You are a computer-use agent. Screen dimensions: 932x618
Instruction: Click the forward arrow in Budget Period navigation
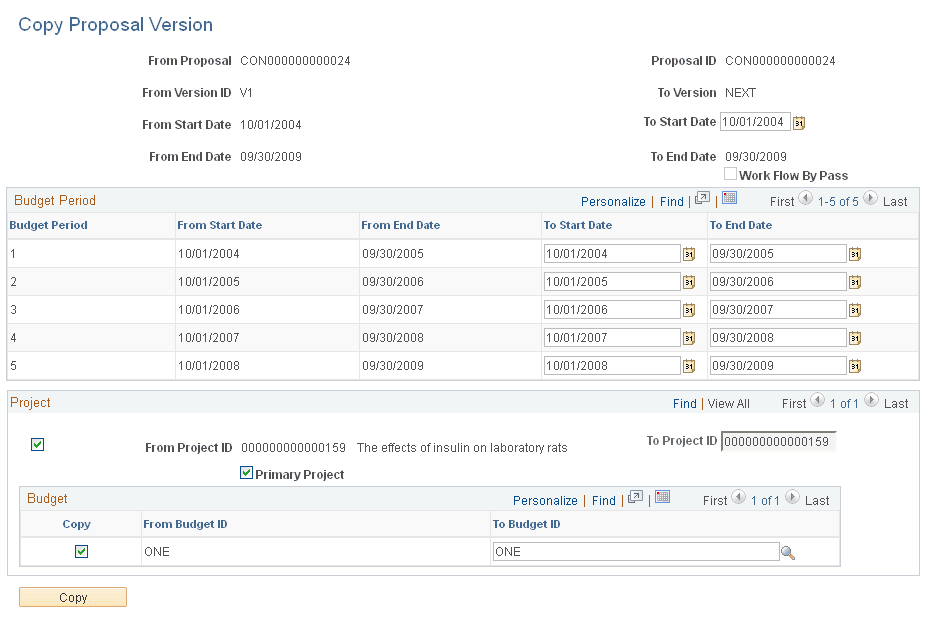869,200
